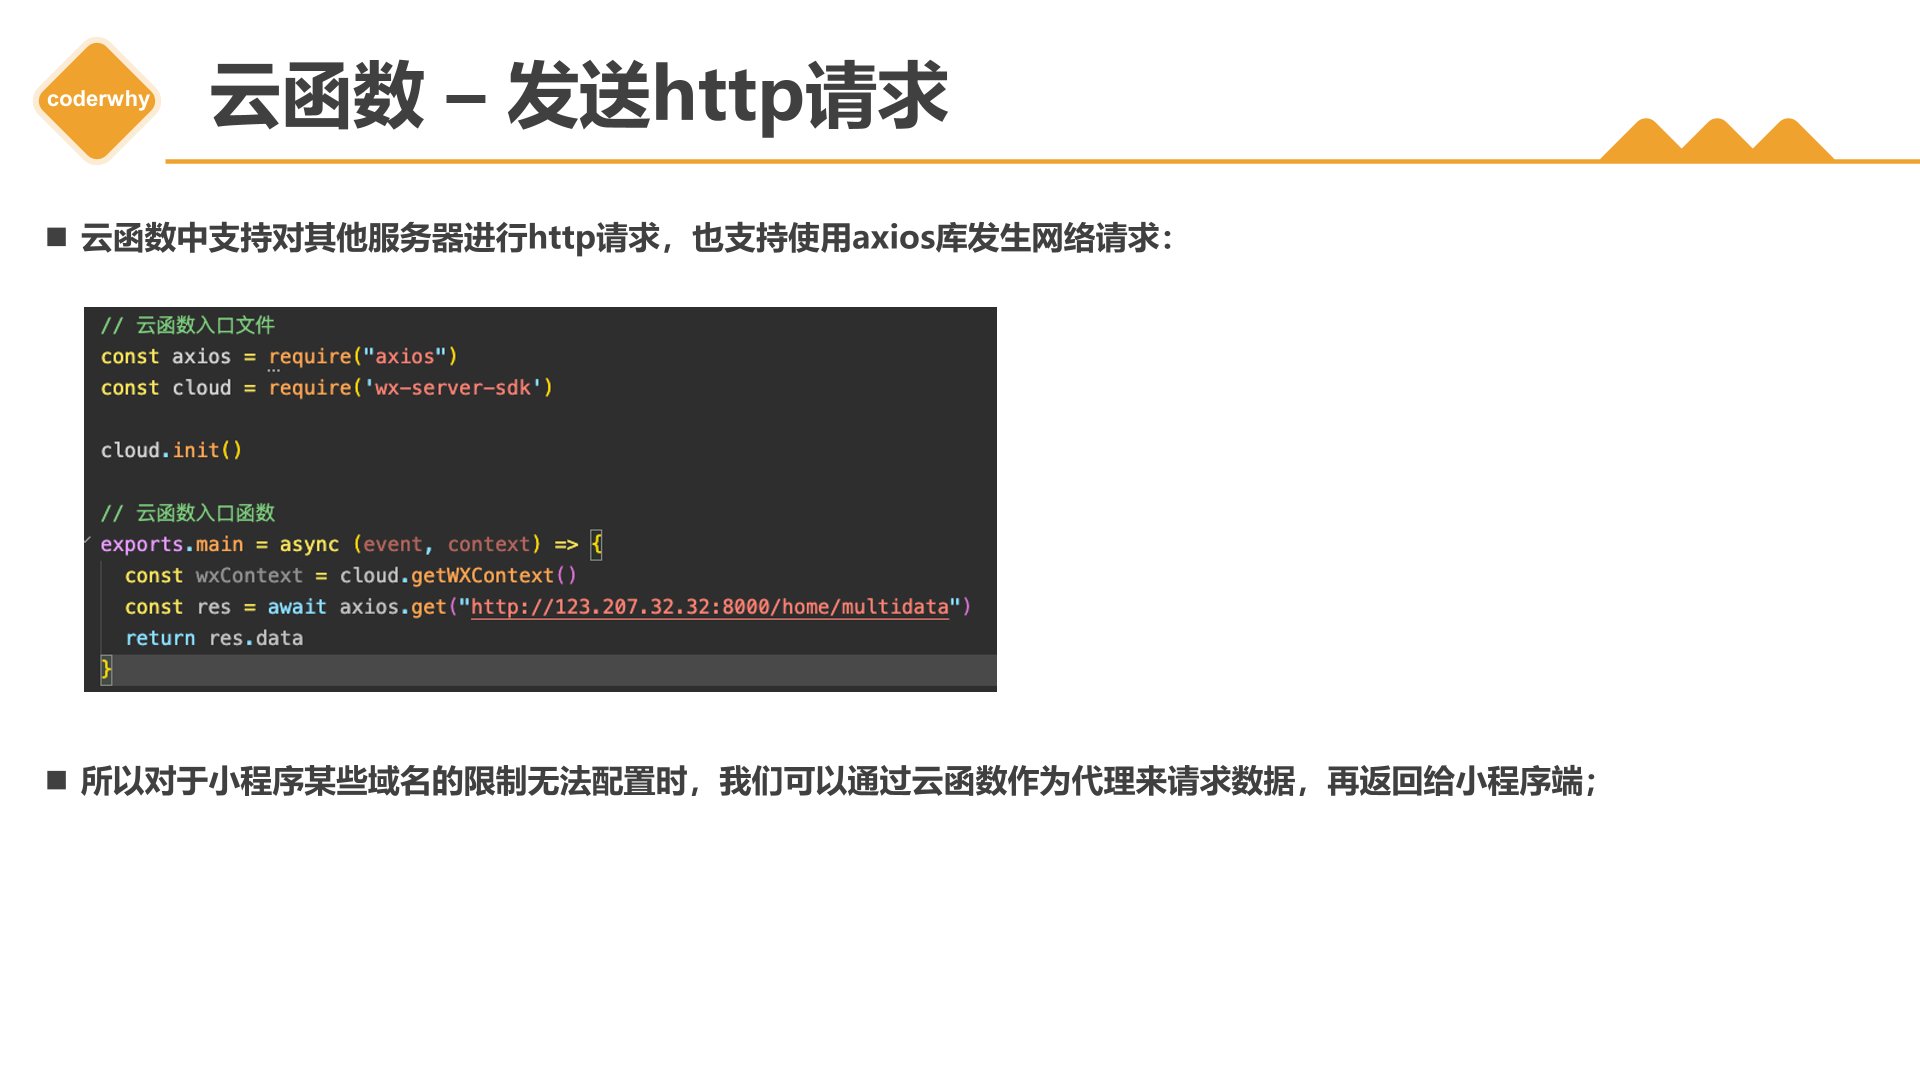Click the highlighted opening curly brace
Image resolution: width=1920 pixels, height=1080 pixels.
tap(596, 544)
